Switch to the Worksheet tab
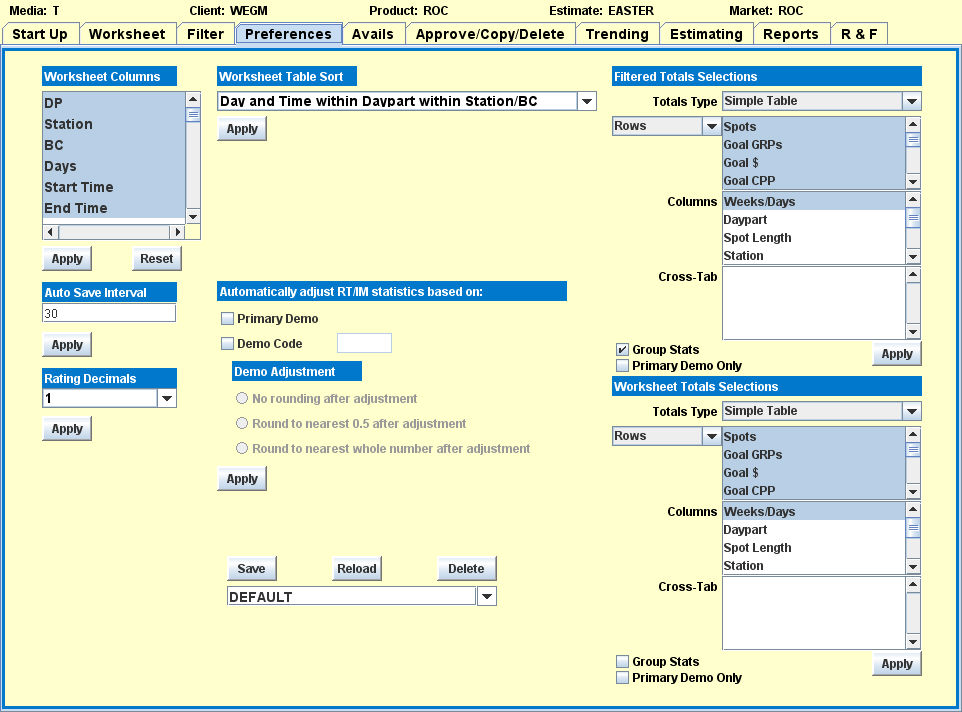 [127, 34]
